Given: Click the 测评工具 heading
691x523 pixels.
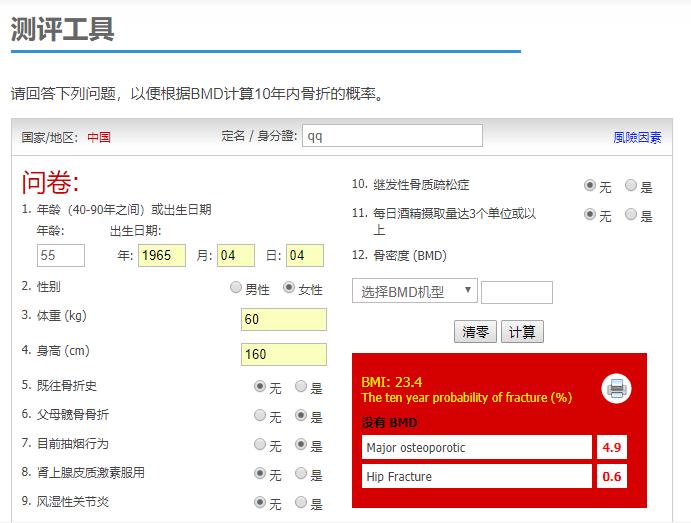Looking at the screenshot, I should (x=62, y=29).
